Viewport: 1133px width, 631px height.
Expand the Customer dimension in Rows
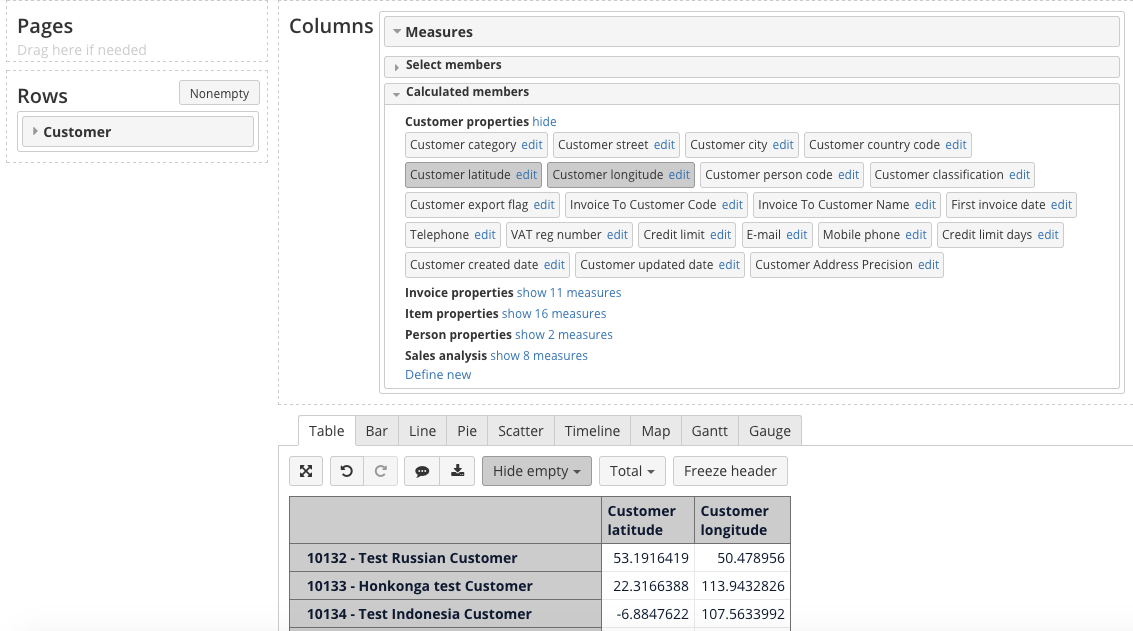[x=36, y=132]
